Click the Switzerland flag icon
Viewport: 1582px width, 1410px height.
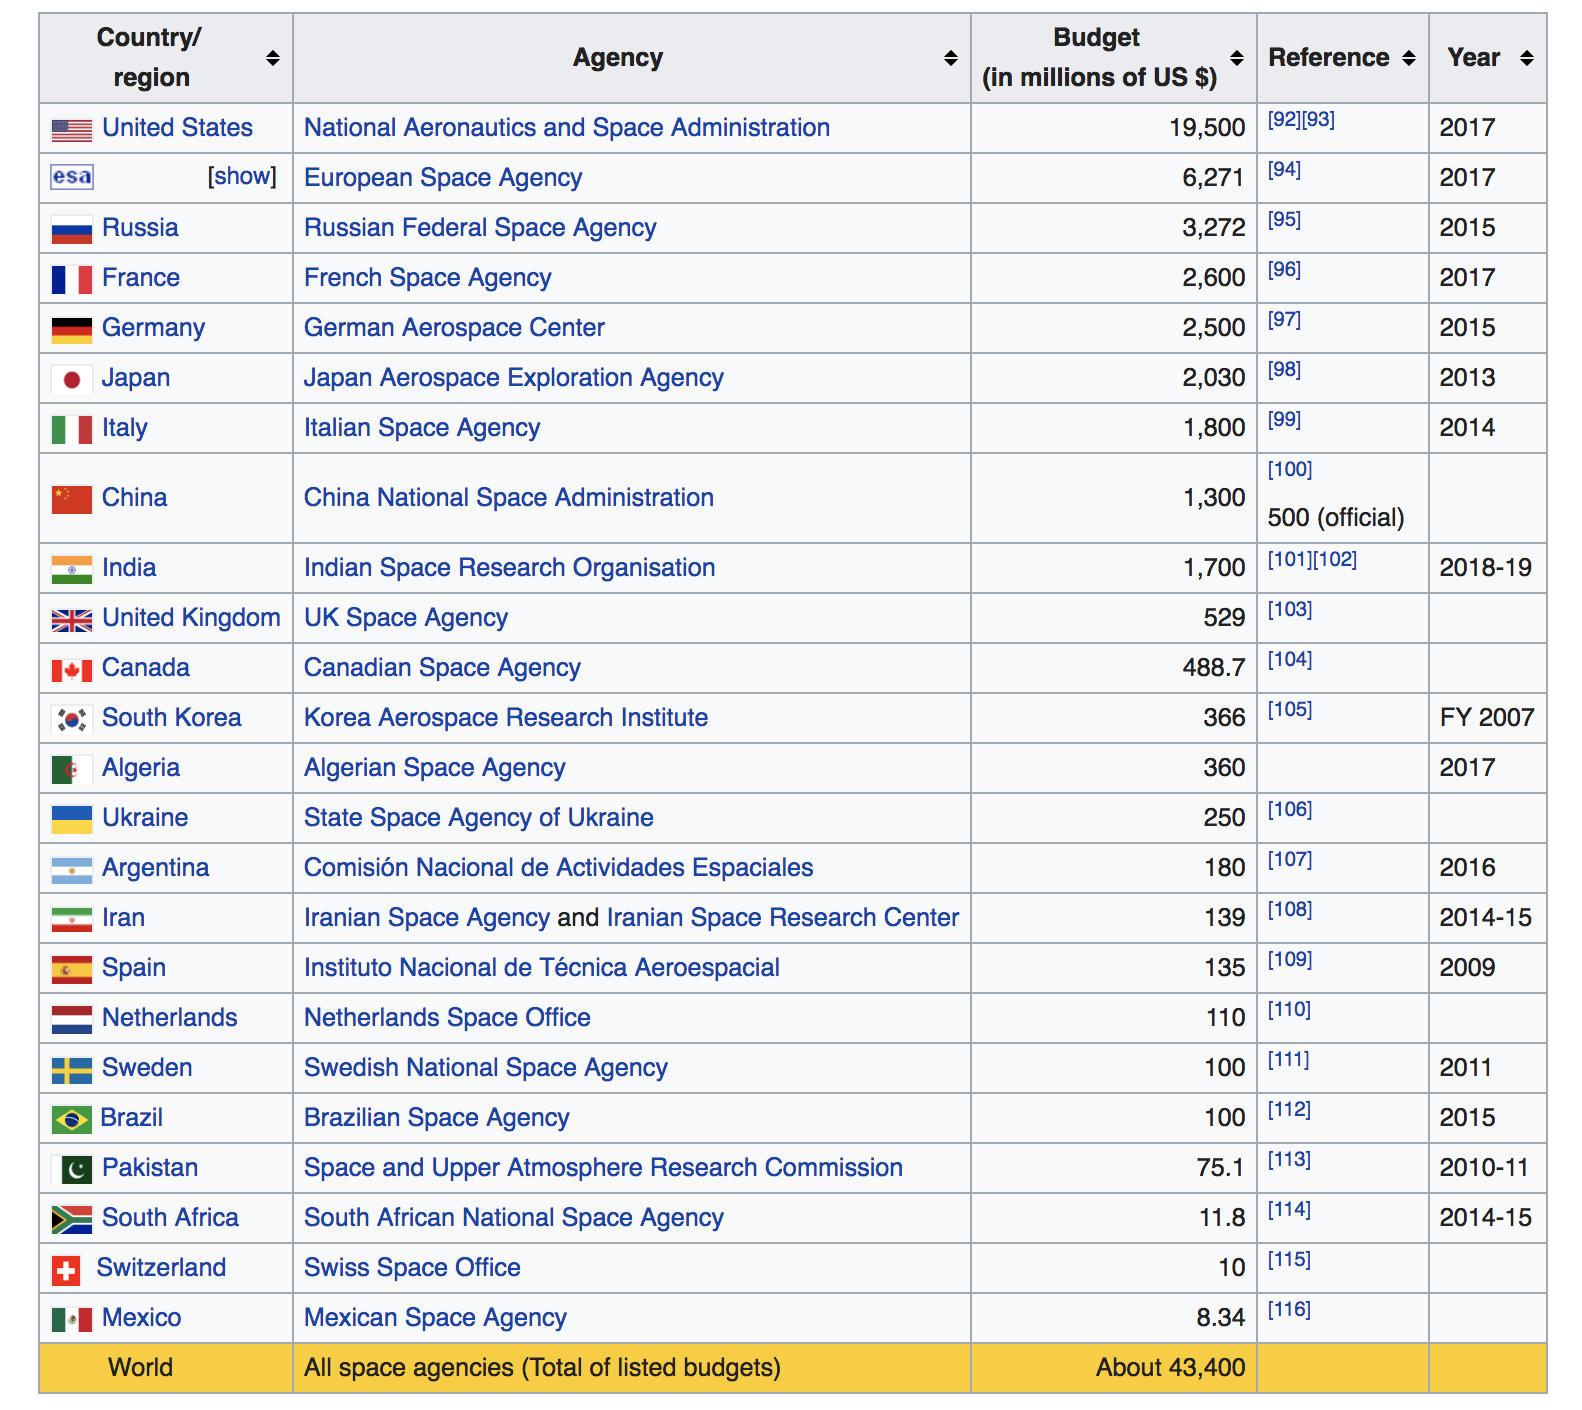[66, 1270]
